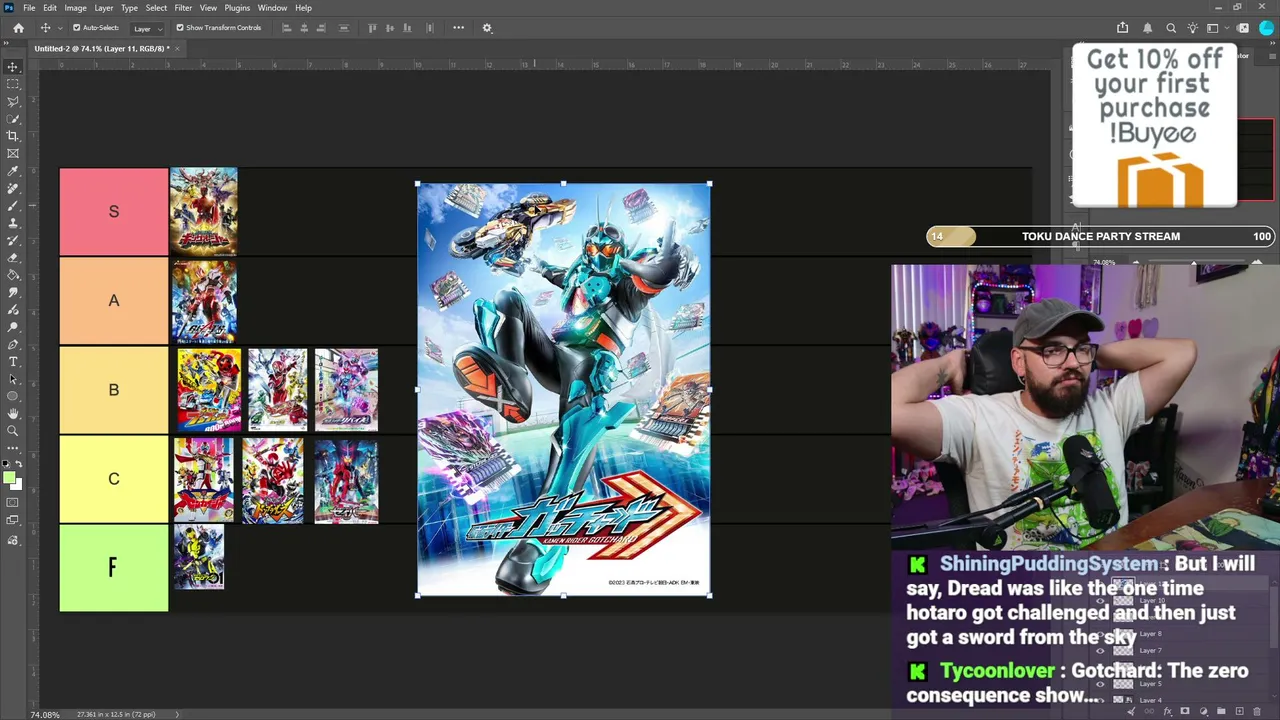Align top edges of layers
The height and width of the screenshot is (720, 1280).
pyautogui.click(x=373, y=28)
